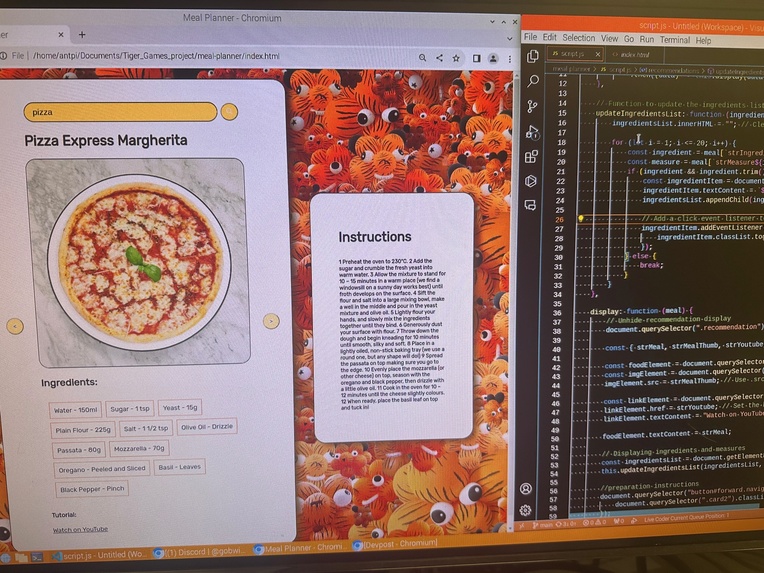
Task: Open the tab search chevron in Chromium
Action: pos(510,38)
